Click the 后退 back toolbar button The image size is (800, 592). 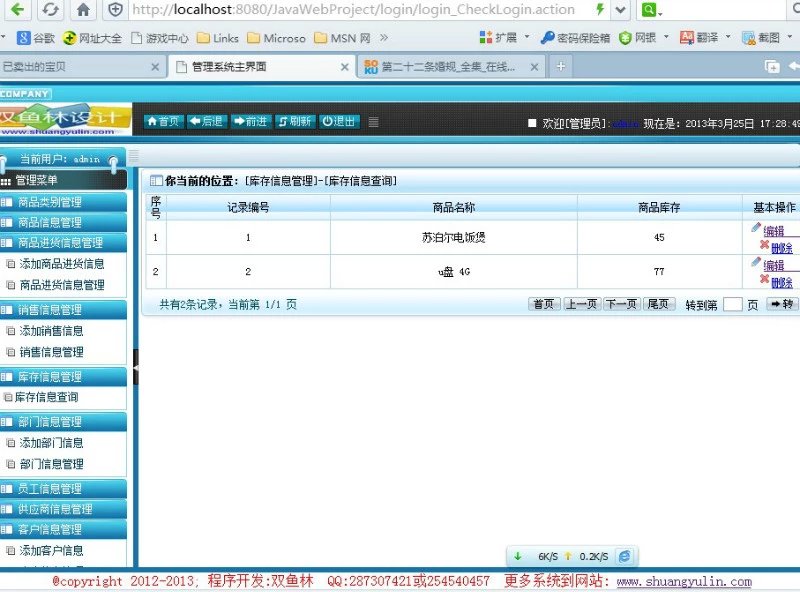(x=206, y=121)
